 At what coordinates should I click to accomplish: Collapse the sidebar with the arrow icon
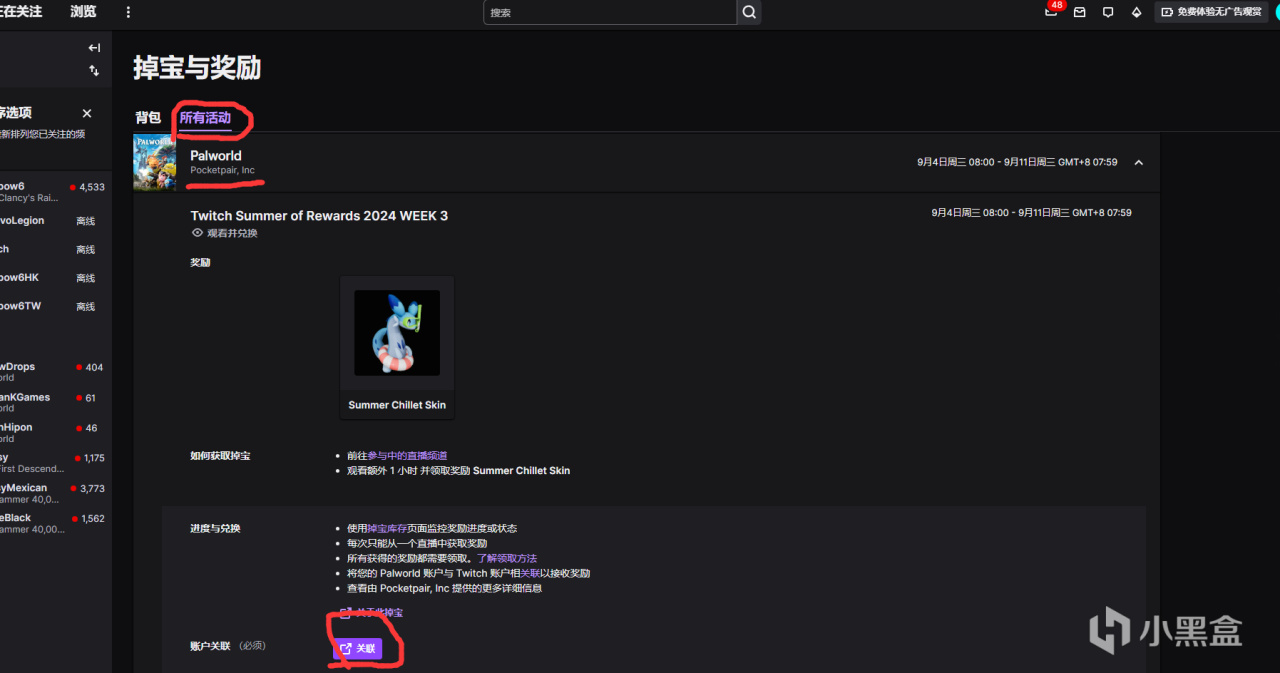(x=94, y=48)
